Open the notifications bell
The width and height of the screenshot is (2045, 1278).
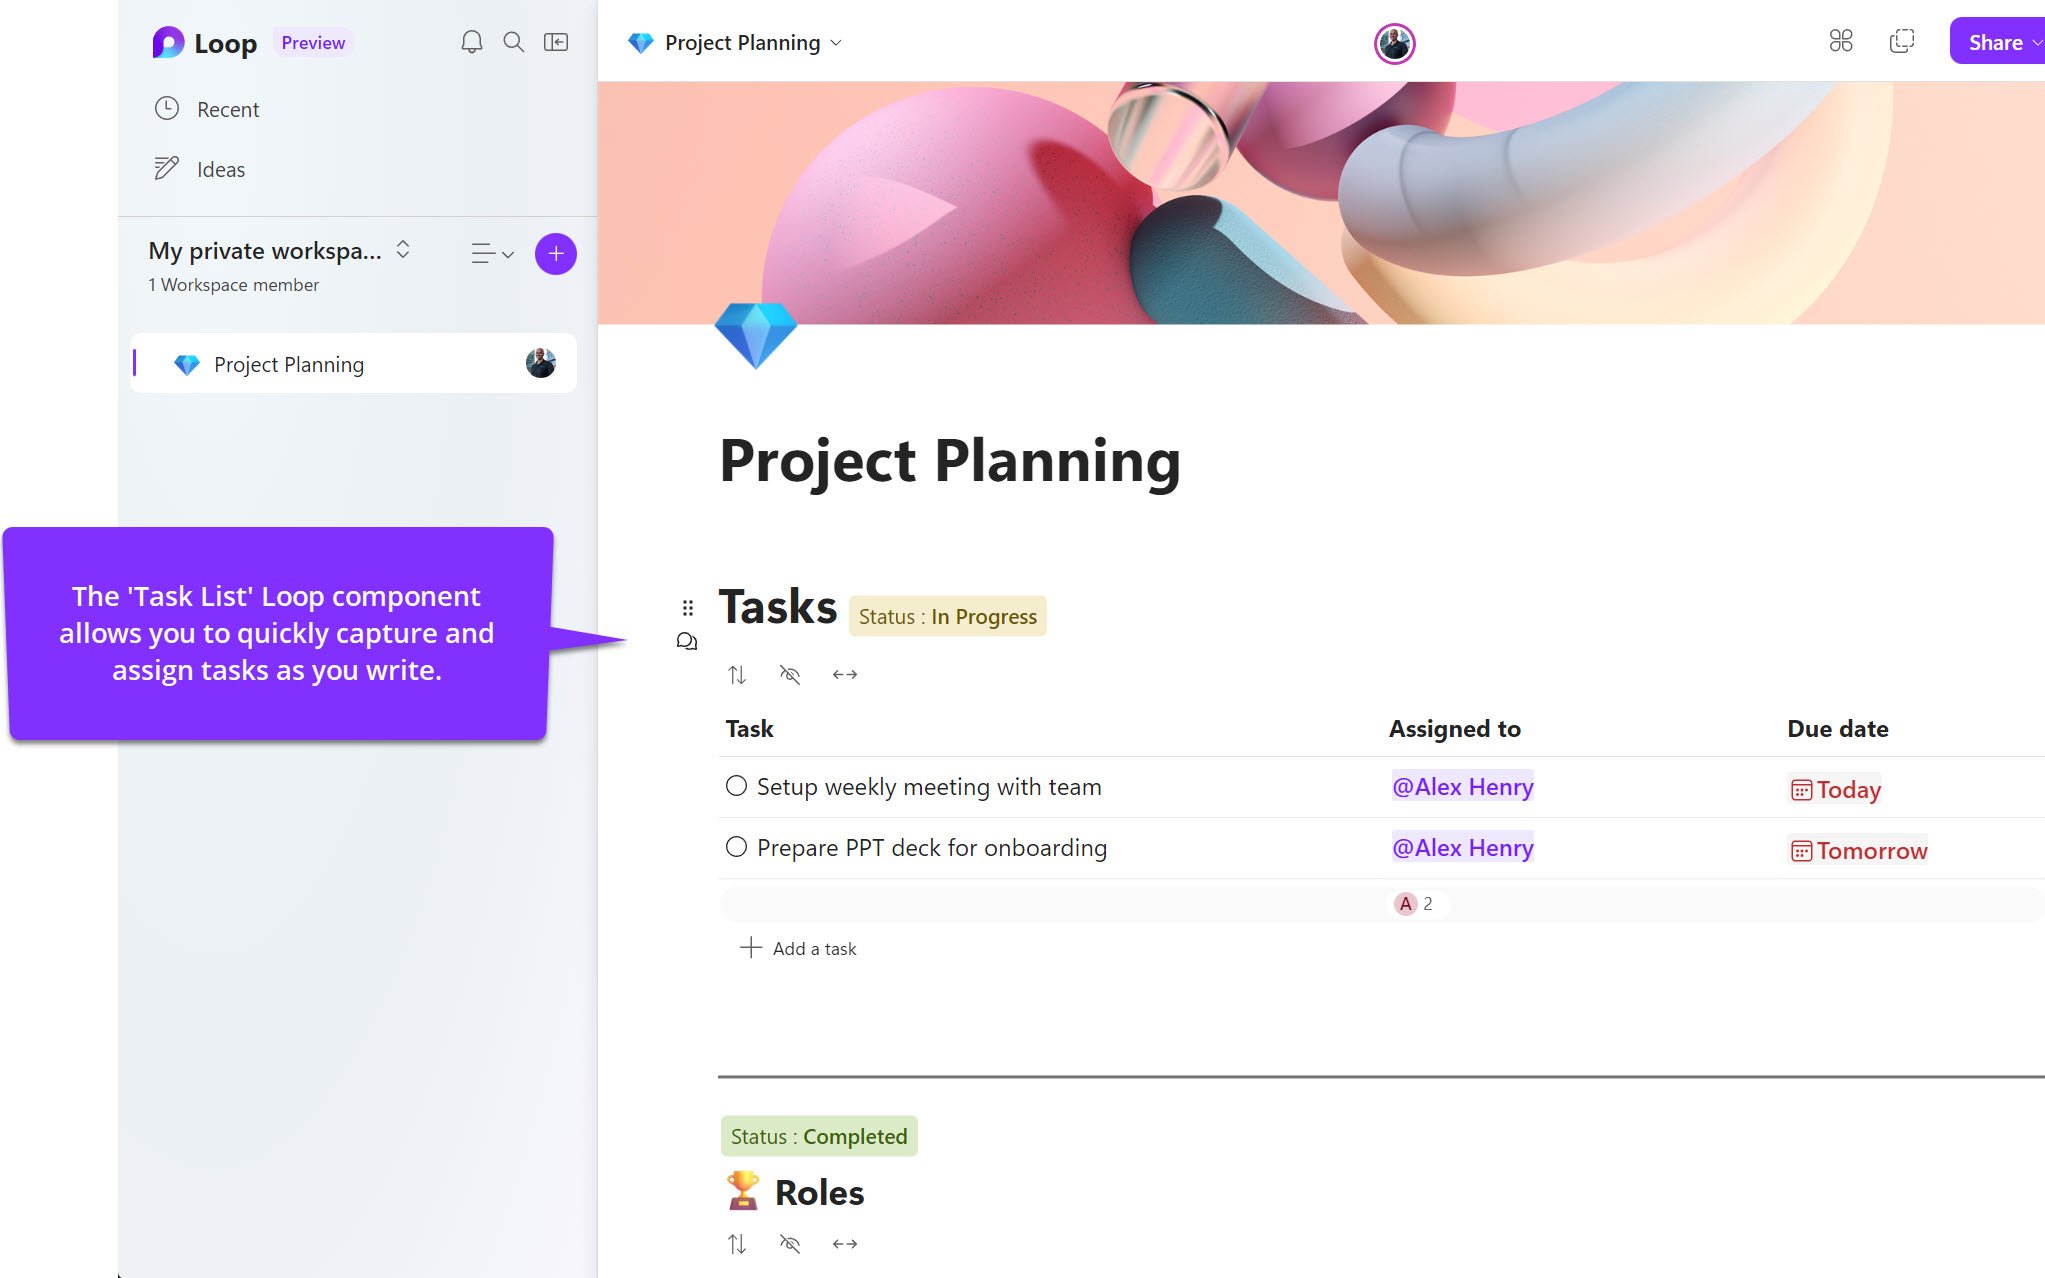click(471, 42)
